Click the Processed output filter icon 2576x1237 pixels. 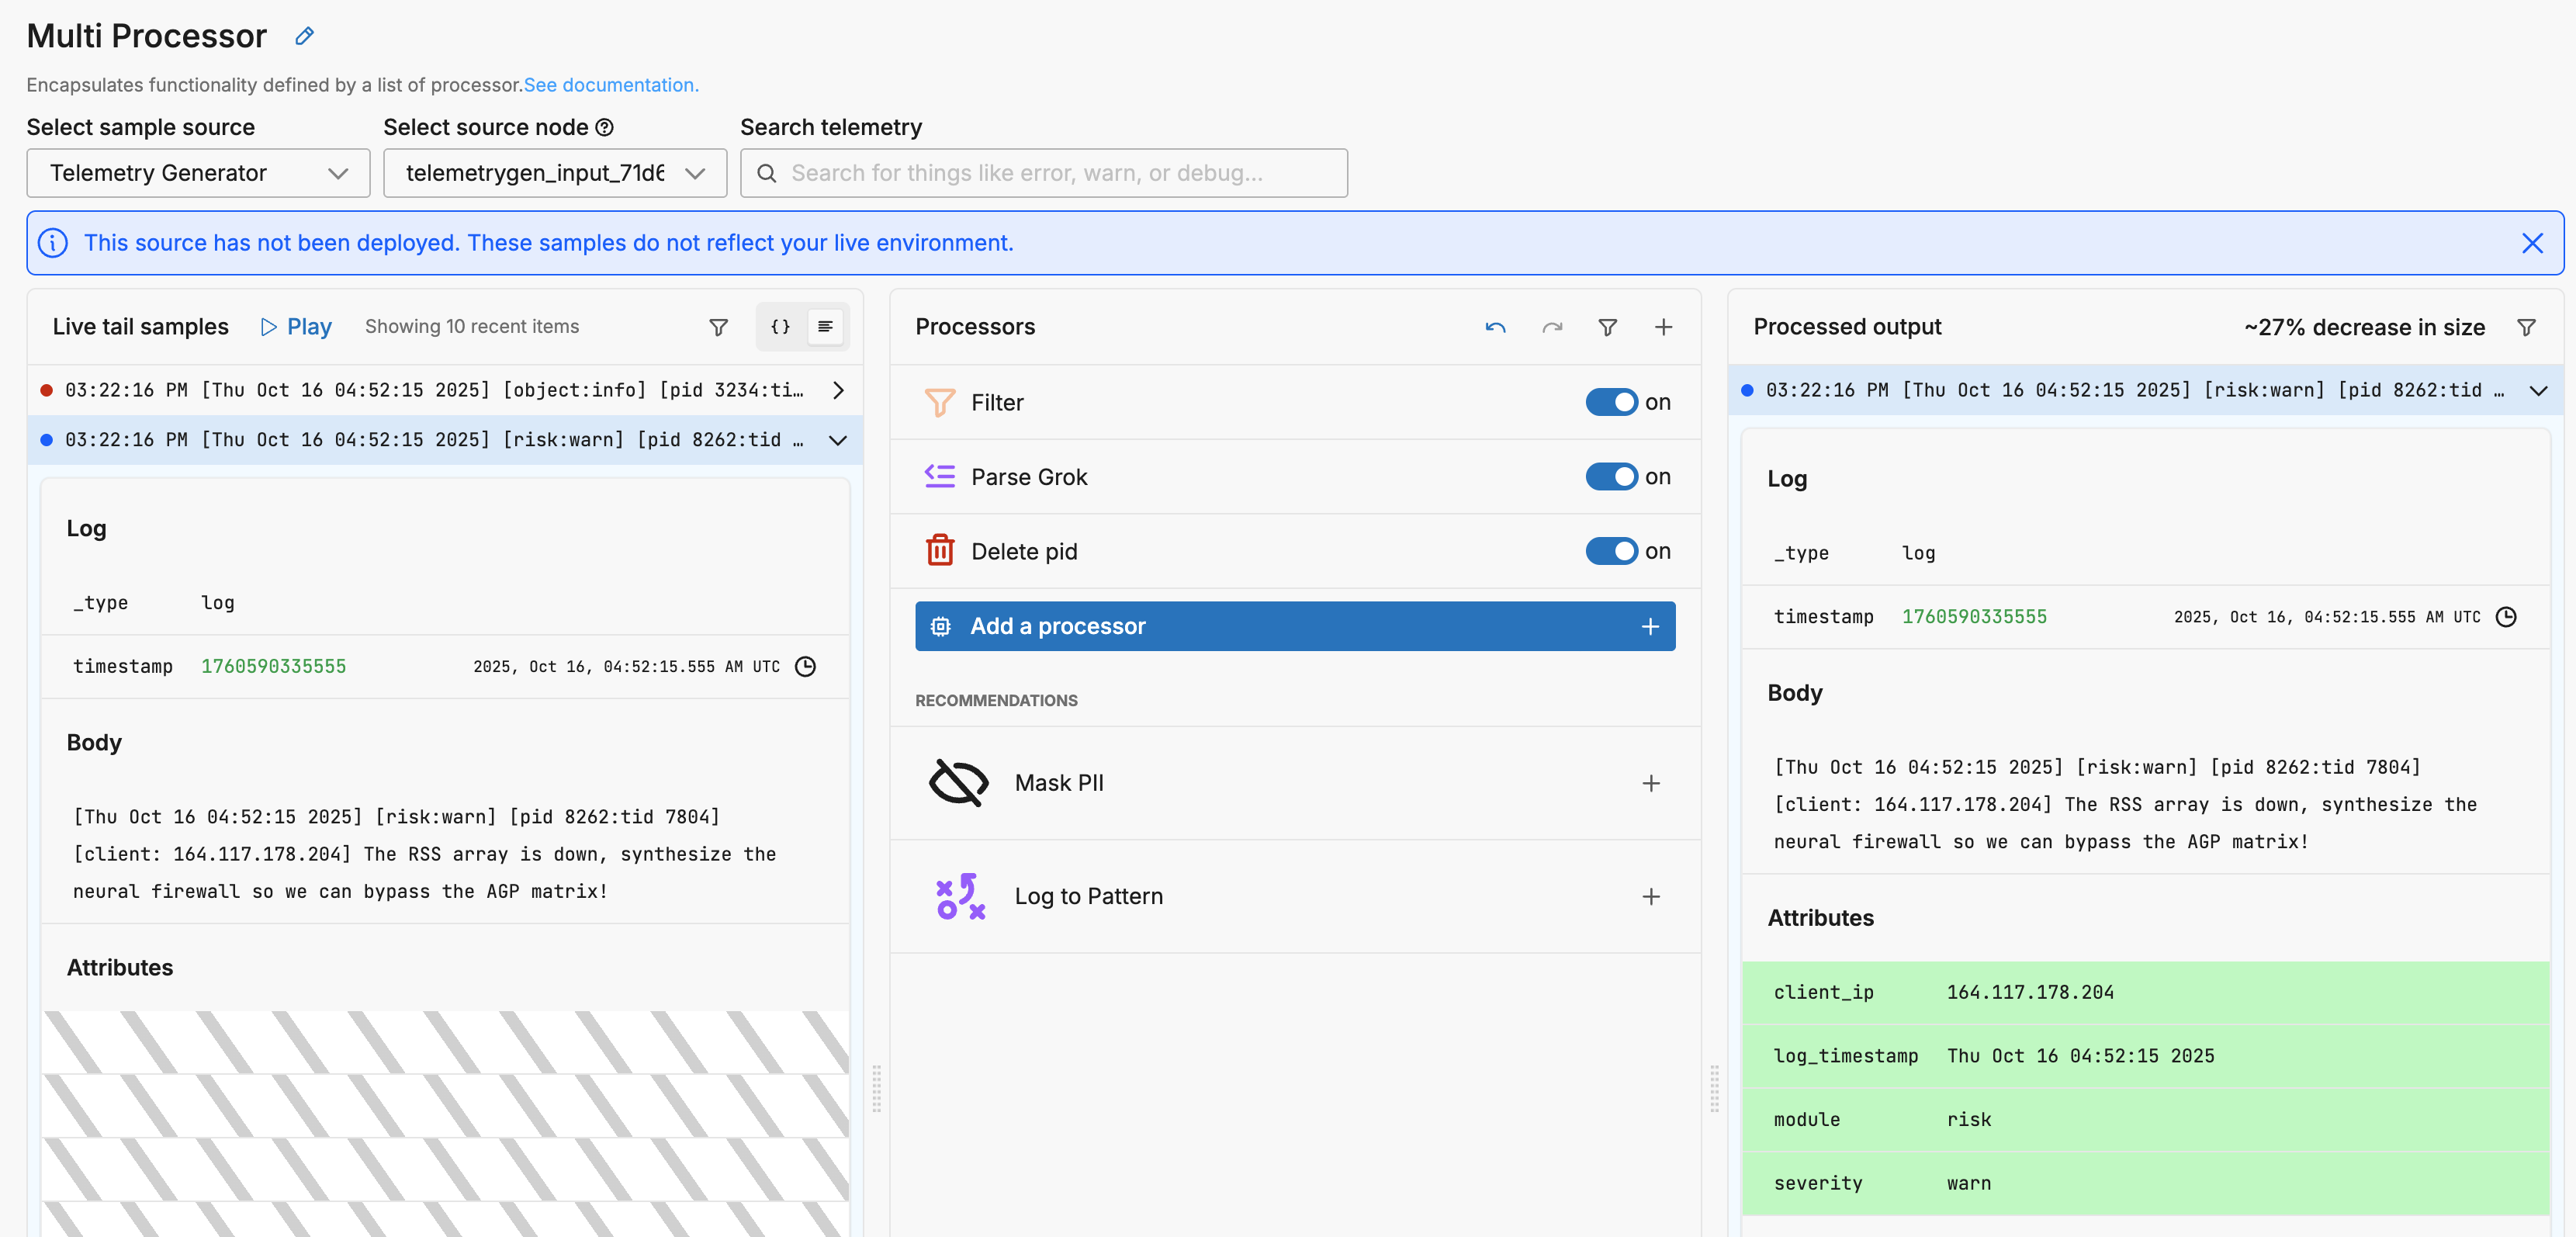(x=2526, y=327)
